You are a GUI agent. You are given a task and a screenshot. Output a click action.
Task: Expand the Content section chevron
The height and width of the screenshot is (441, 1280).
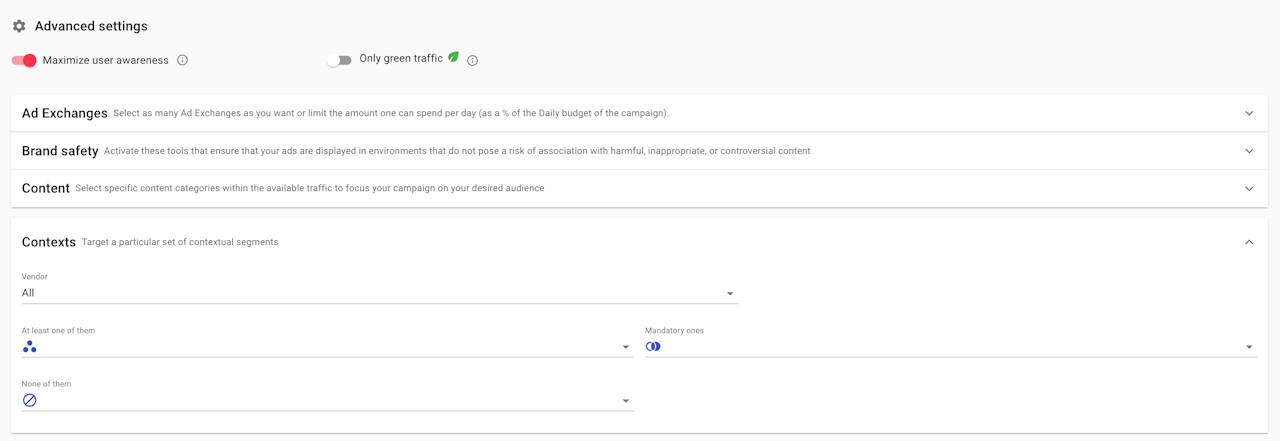[1249, 188]
